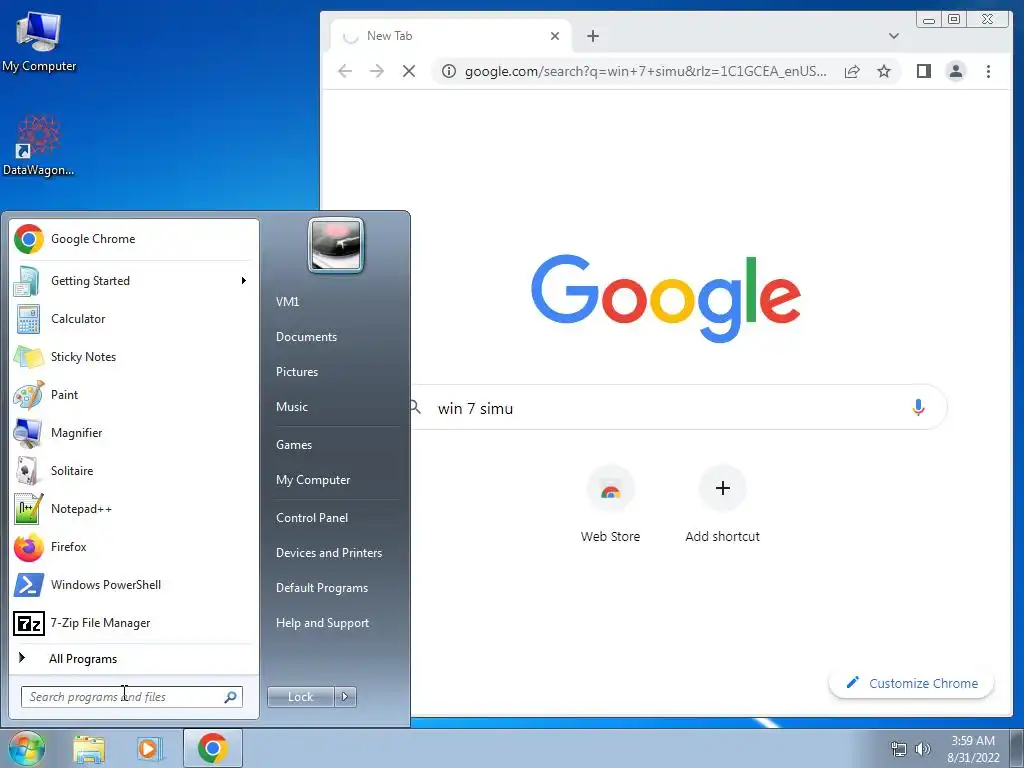The width and height of the screenshot is (1024, 768).
Task: Click the network tray icon
Action: click(x=899, y=749)
